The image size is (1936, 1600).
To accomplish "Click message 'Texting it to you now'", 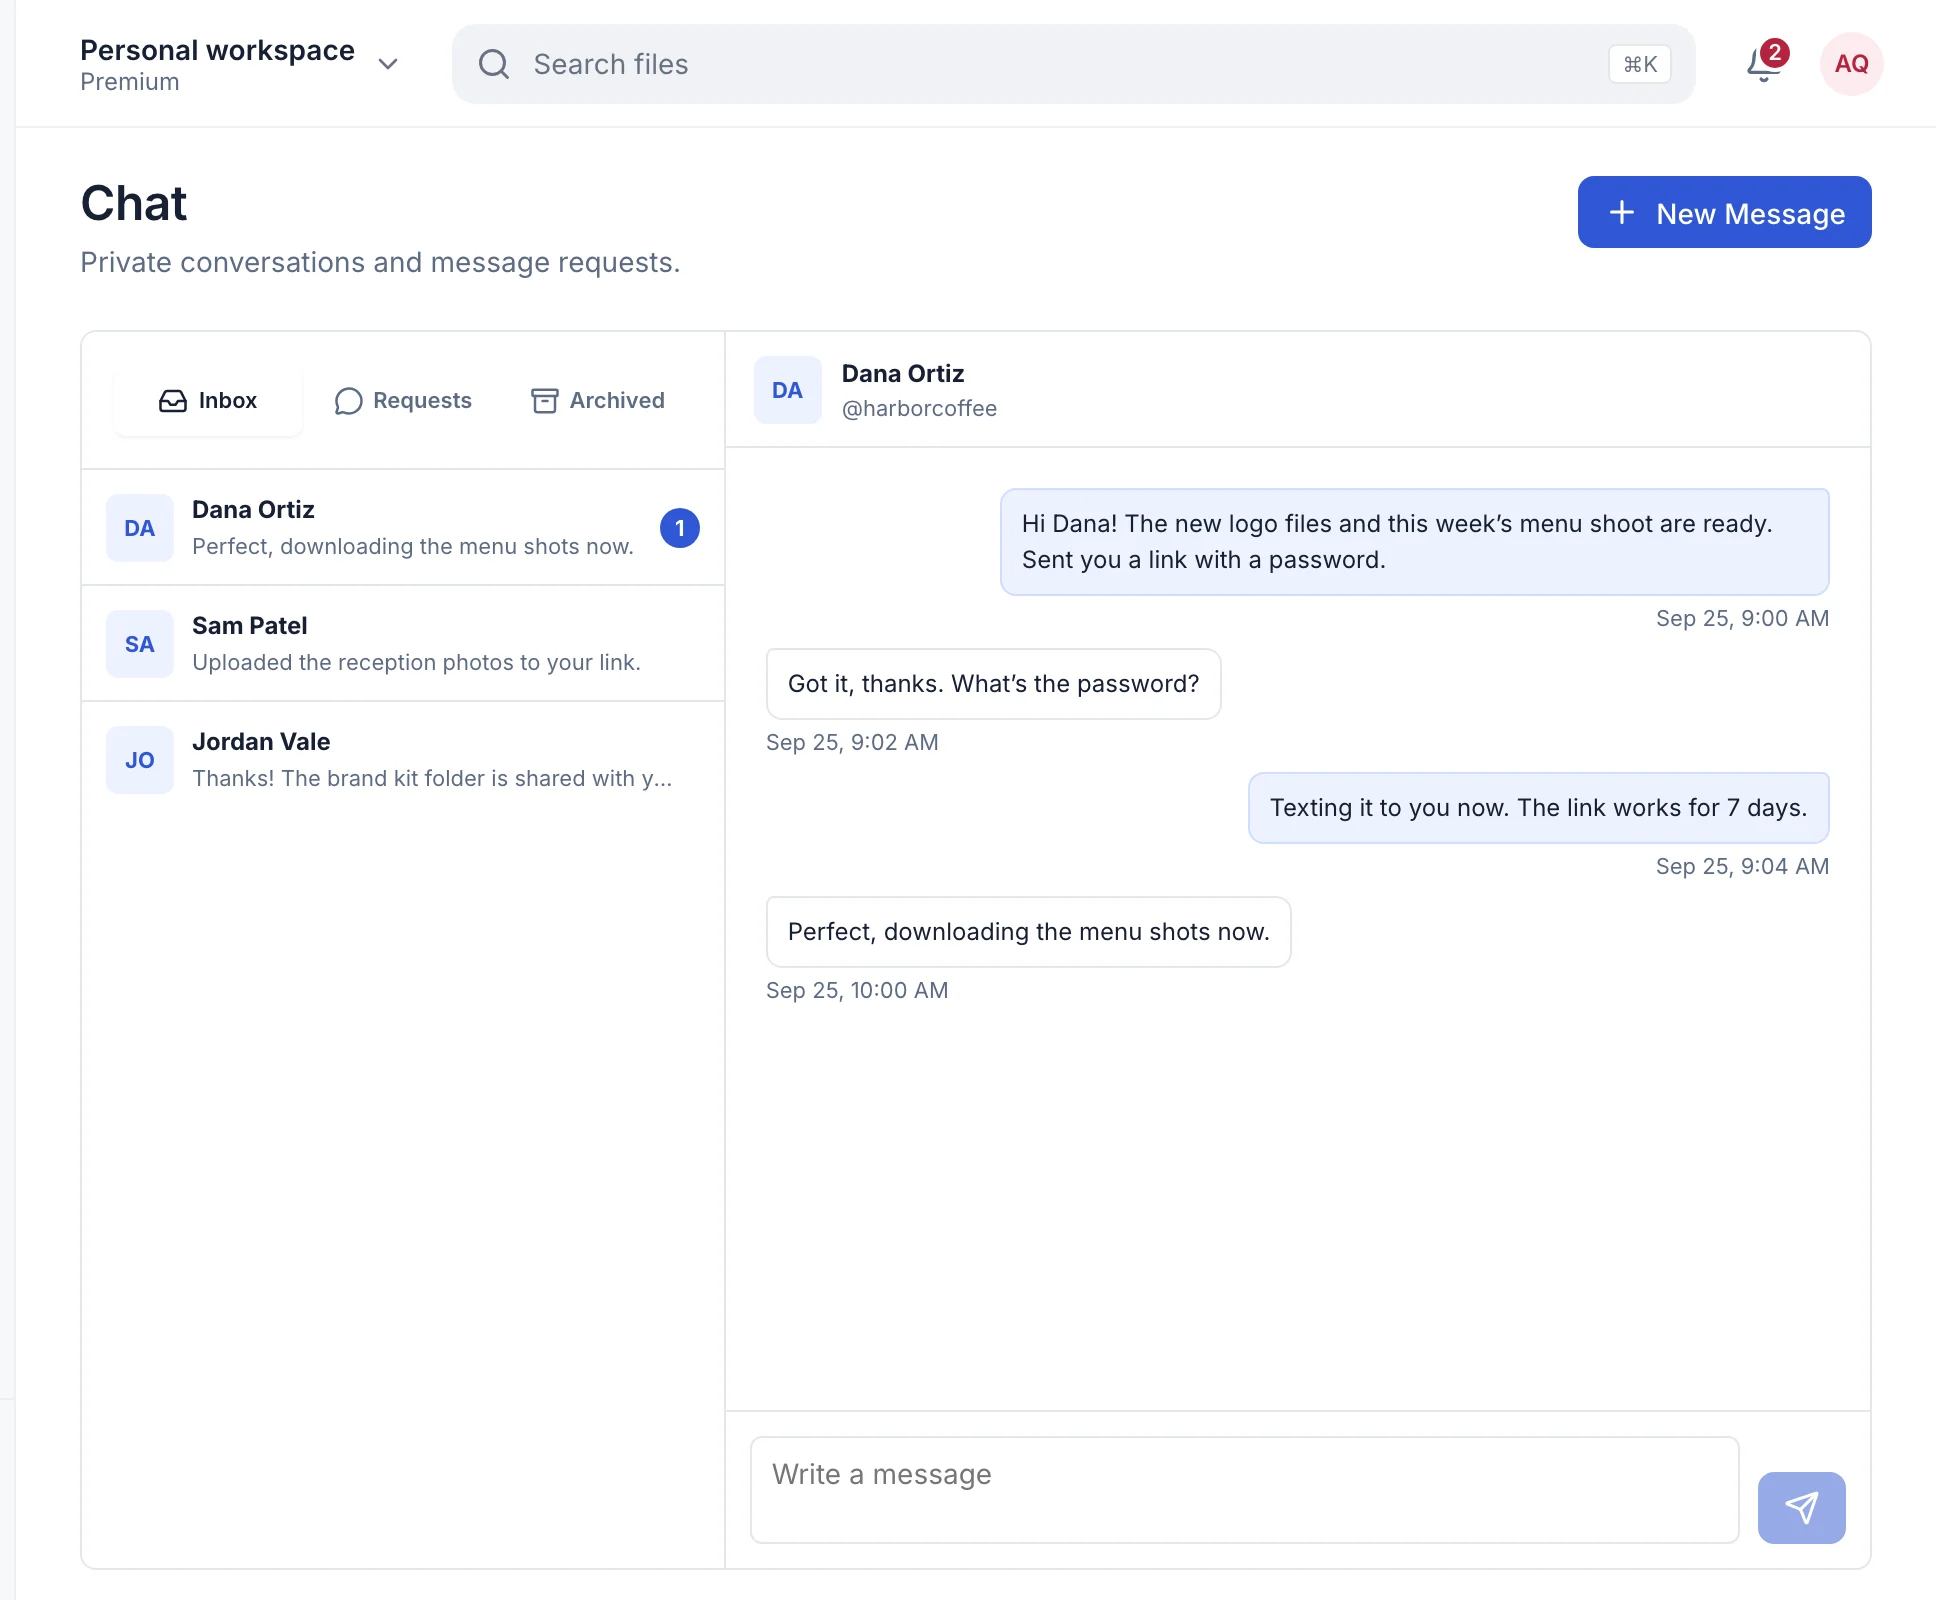I will pyautogui.click(x=1538, y=808).
